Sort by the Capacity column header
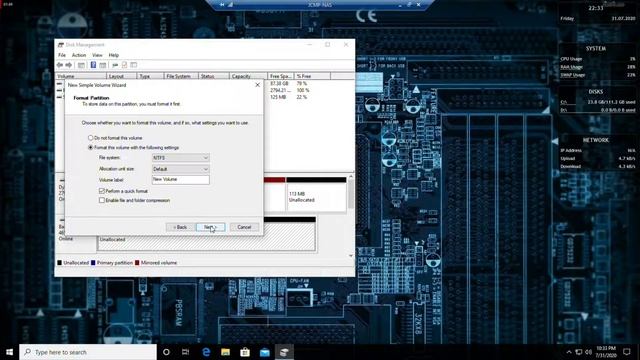 pos(248,76)
